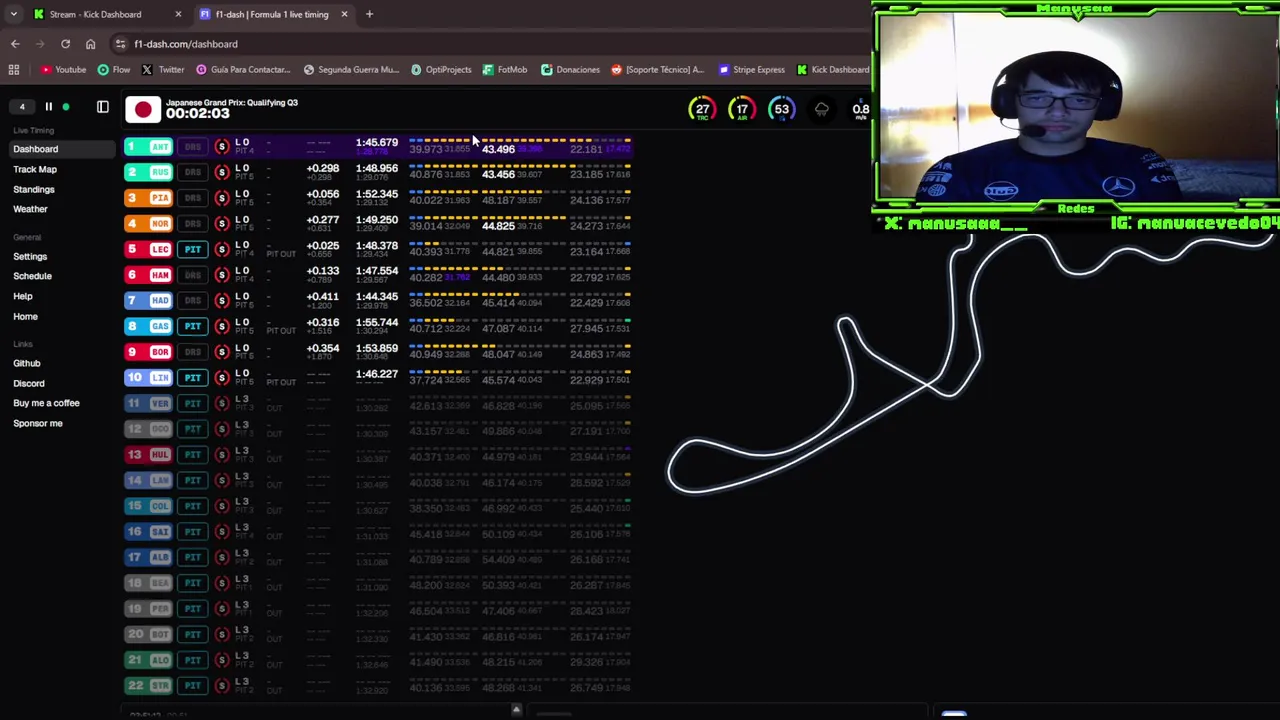Select GAS driver badge in position 8
The image size is (1280, 720).
(149, 326)
